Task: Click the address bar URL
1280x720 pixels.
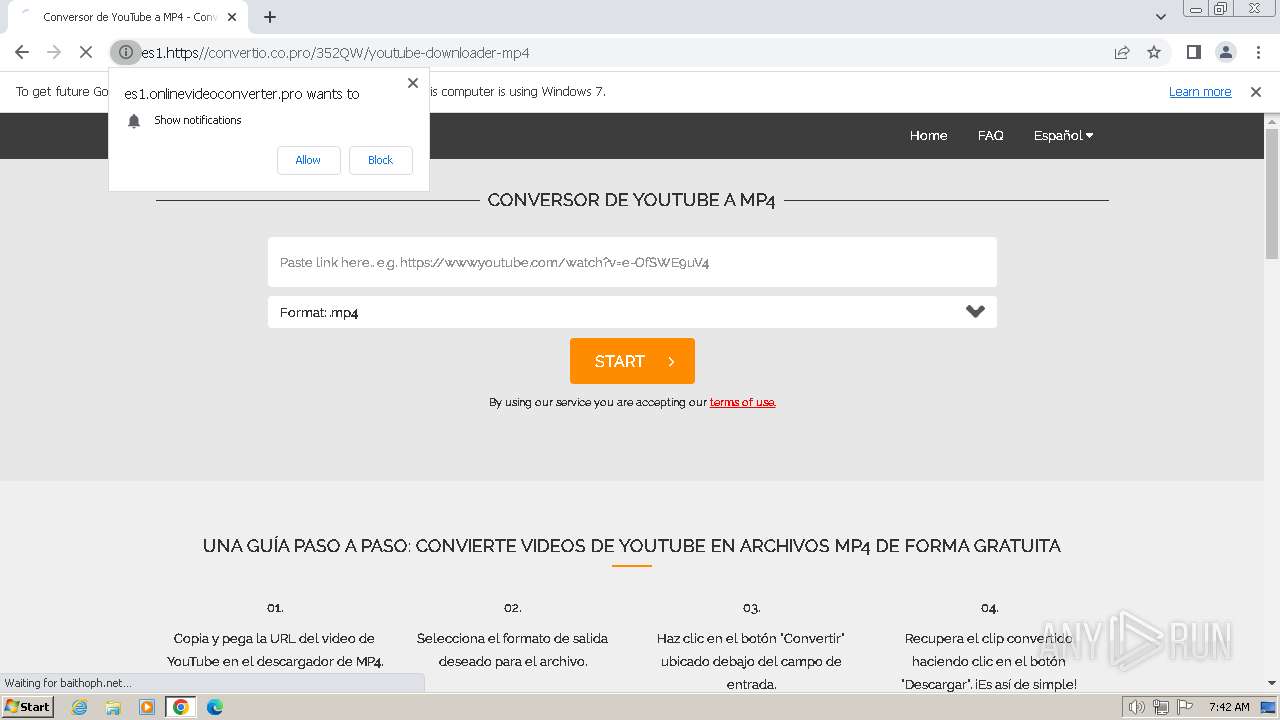Action: [x=335, y=53]
